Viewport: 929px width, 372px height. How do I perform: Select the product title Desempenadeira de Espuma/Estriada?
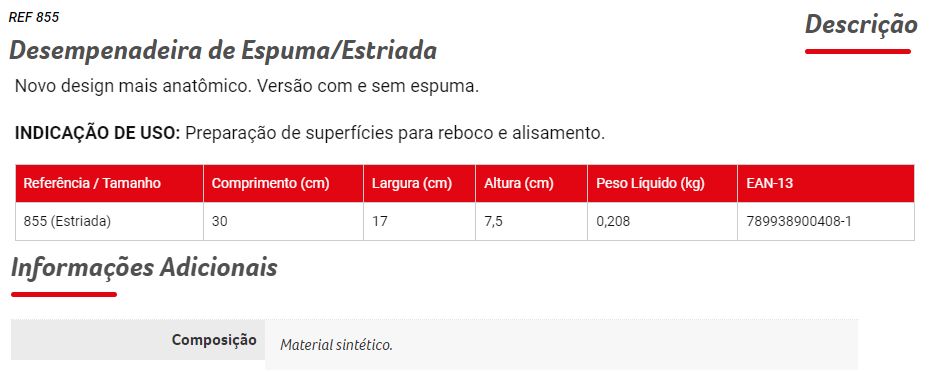[223, 52]
